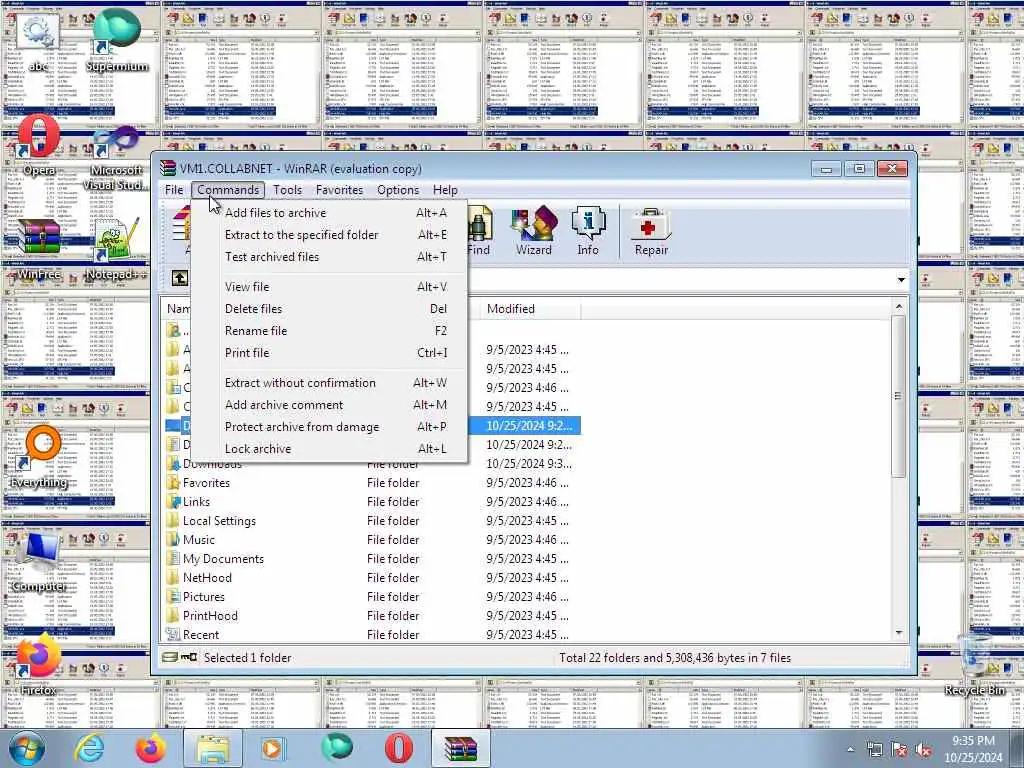Choose Add archive comment
Image resolution: width=1024 pixels, height=768 pixels.
point(330,405)
